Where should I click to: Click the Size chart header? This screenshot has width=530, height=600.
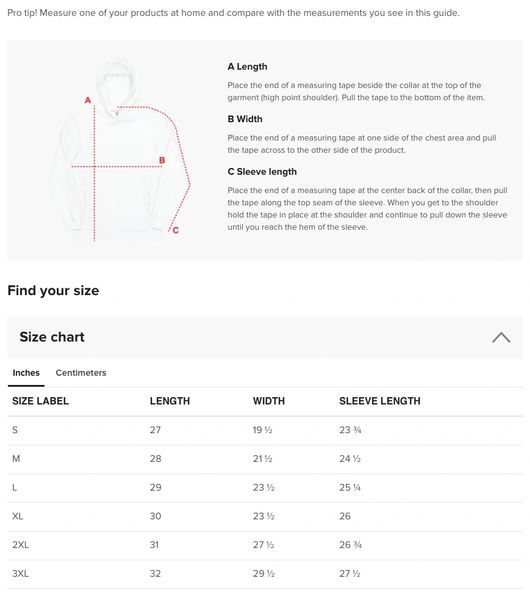[265, 337]
